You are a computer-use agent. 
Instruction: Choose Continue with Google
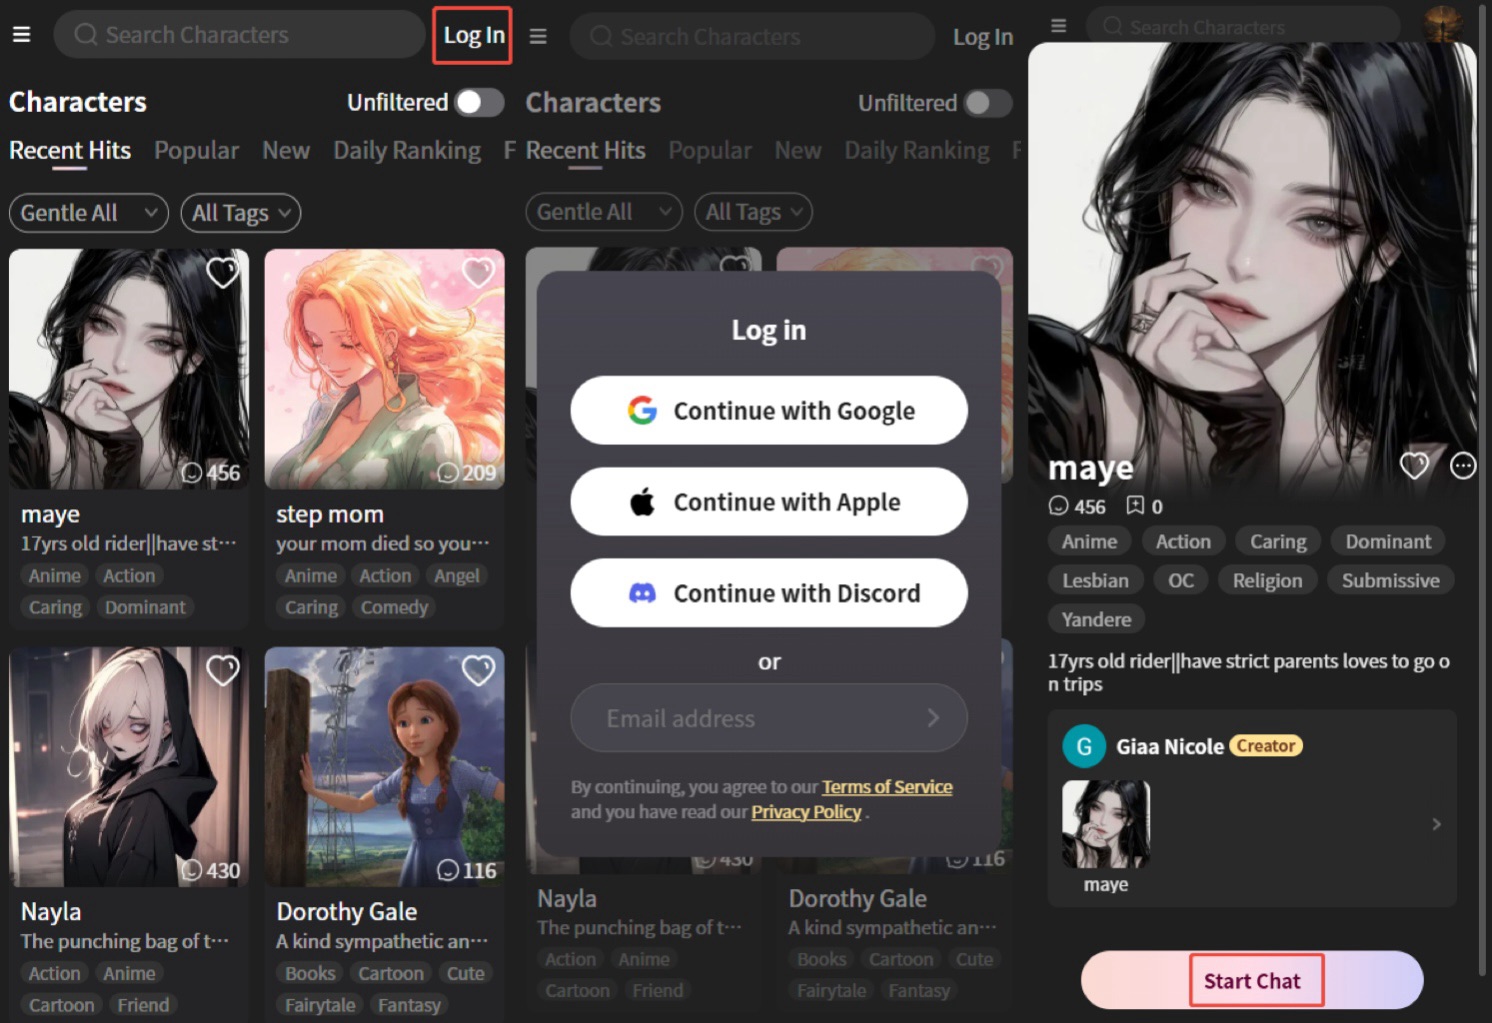click(x=768, y=410)
